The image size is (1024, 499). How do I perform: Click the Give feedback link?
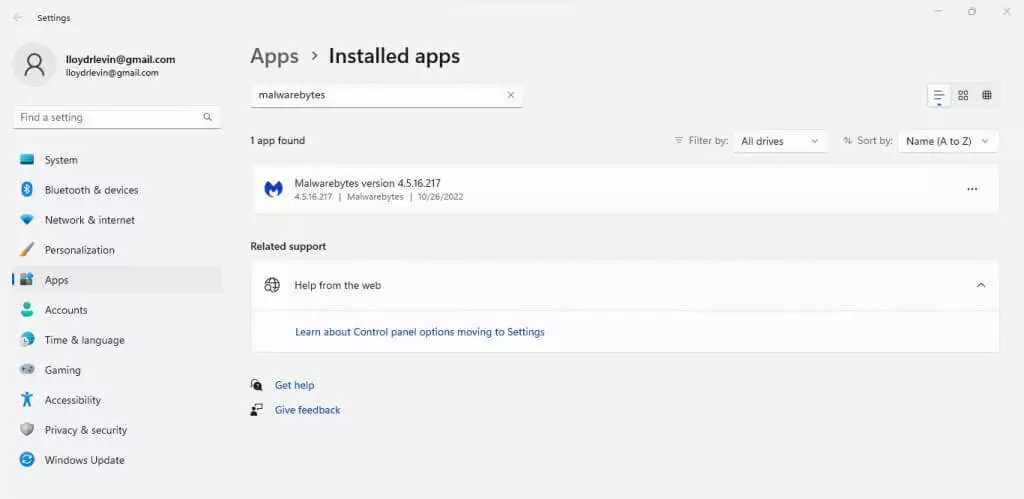(x=308, y=410)
